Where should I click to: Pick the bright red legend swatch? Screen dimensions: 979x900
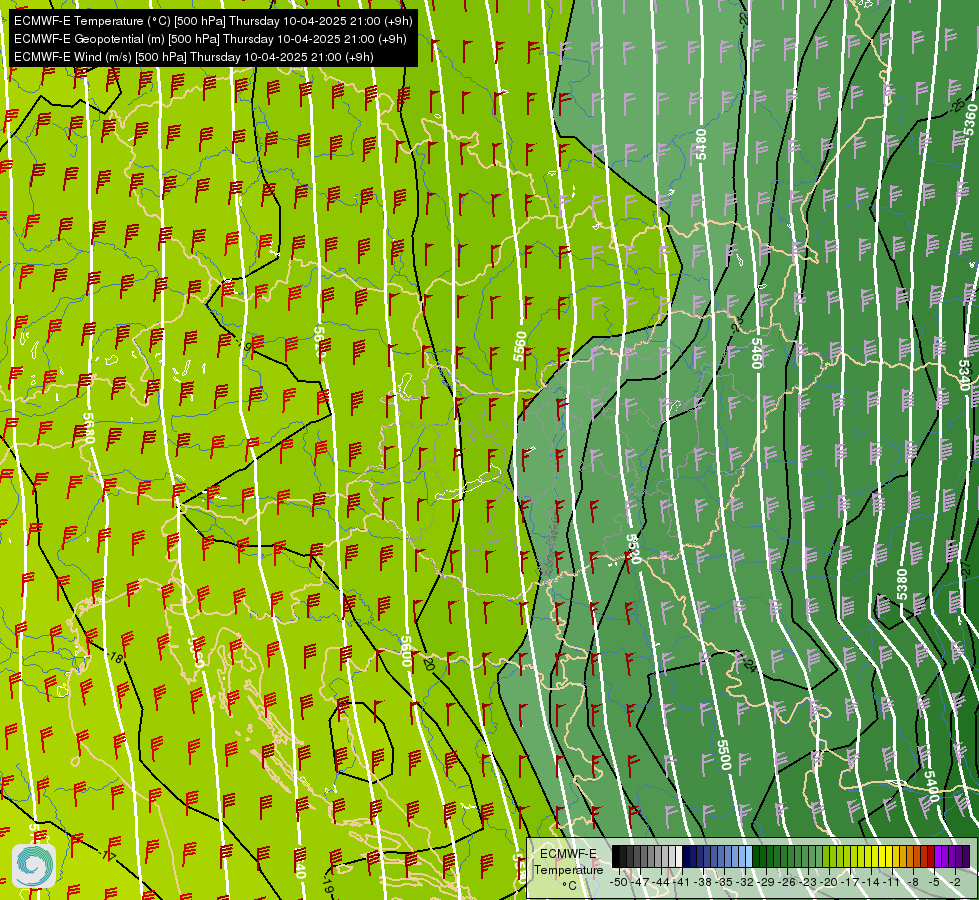(x=931, y=856)
